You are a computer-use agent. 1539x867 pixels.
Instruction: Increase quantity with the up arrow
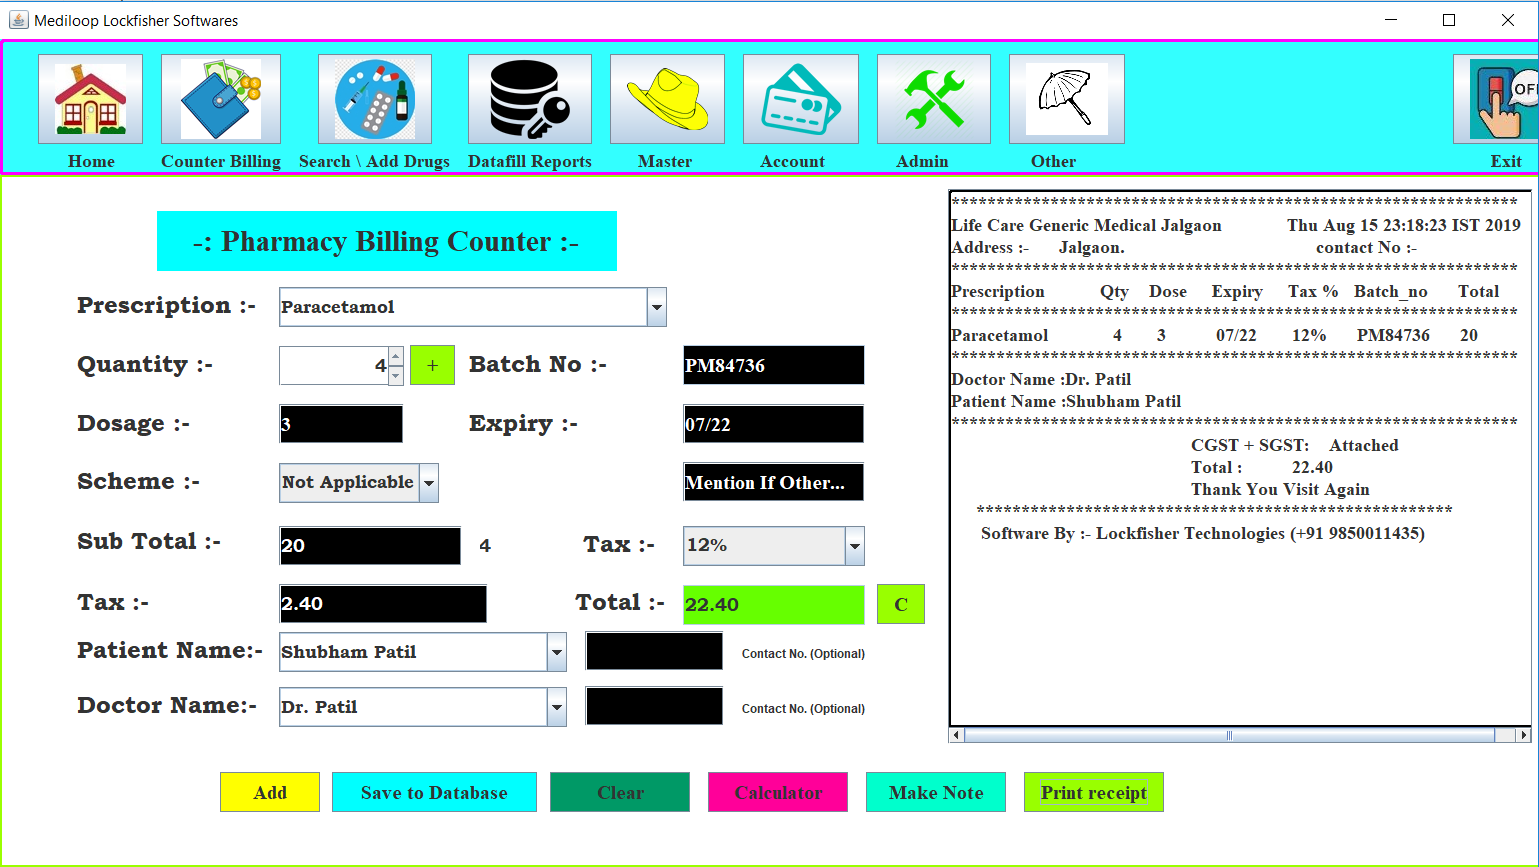click(396, 356)
